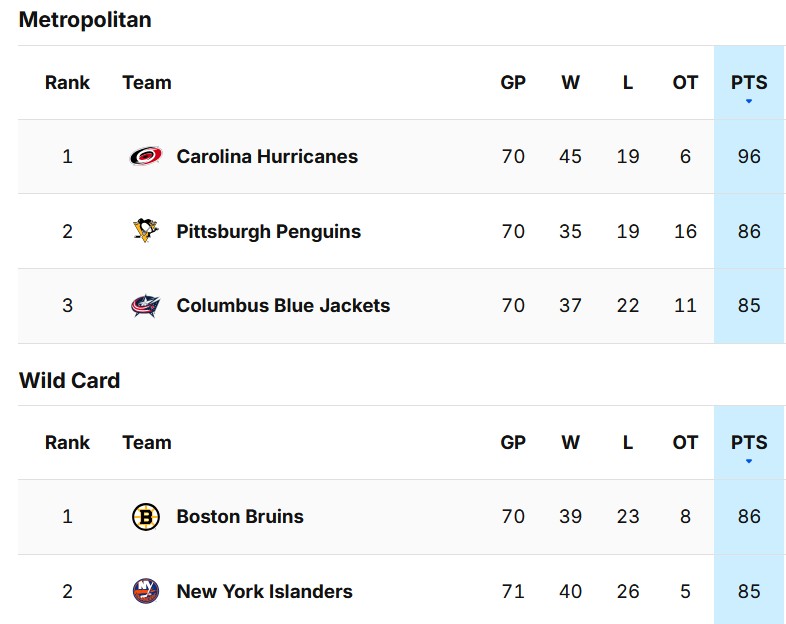Sort Wild Card table by Rank header
786x624 pixels.
pyautogui.click(x=67, y=443)
